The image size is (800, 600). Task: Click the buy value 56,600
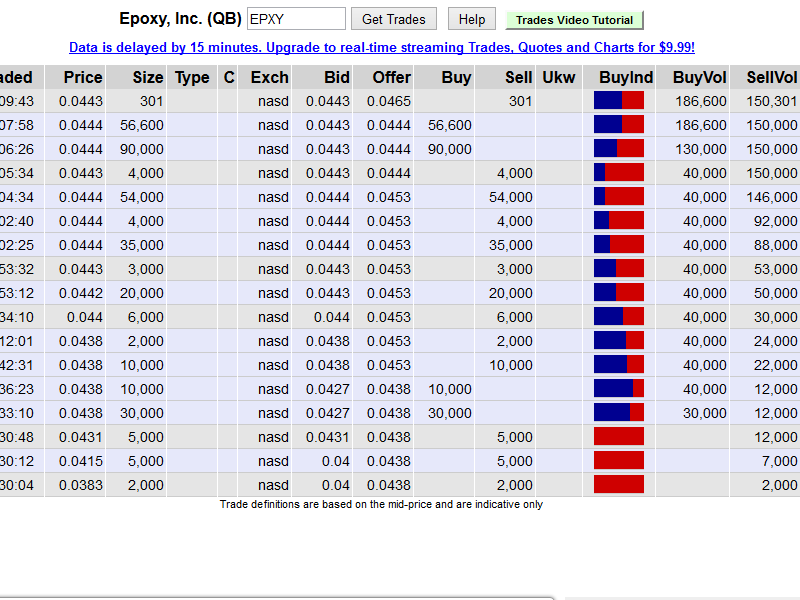(x=449, y=125)
